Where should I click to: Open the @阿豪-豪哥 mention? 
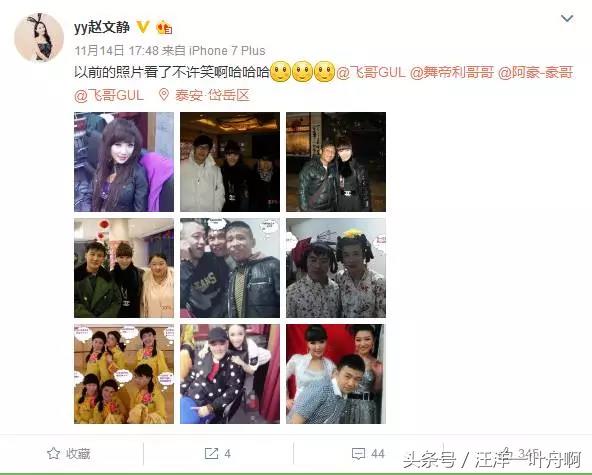tap(536, 72)
